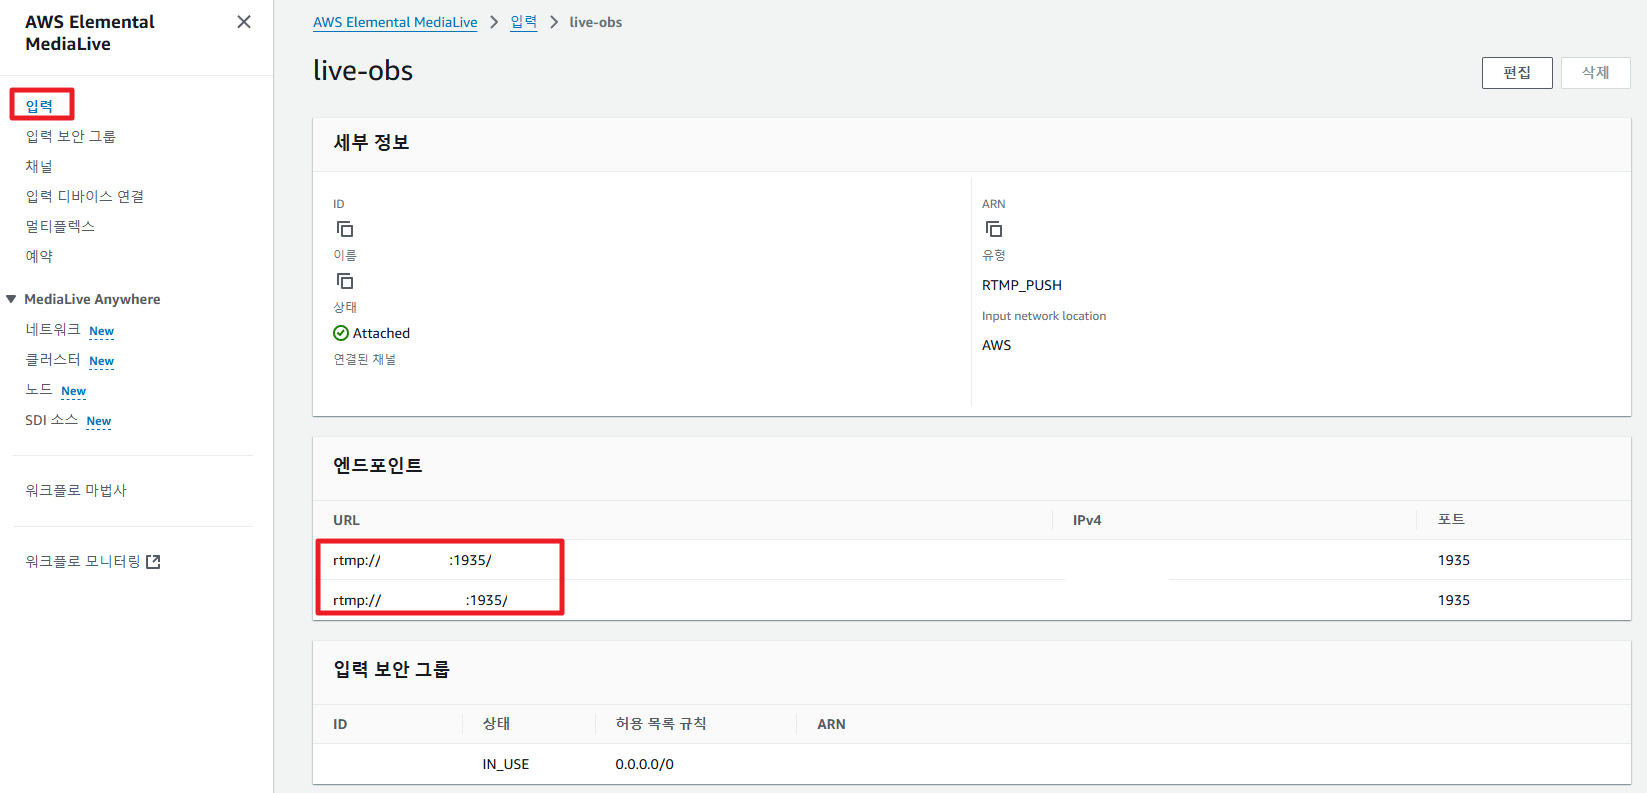Open SDI 소스 under MediaLive Anywhere
Image resolution: width=1647 pixels, height=793 pixels.
51,420
